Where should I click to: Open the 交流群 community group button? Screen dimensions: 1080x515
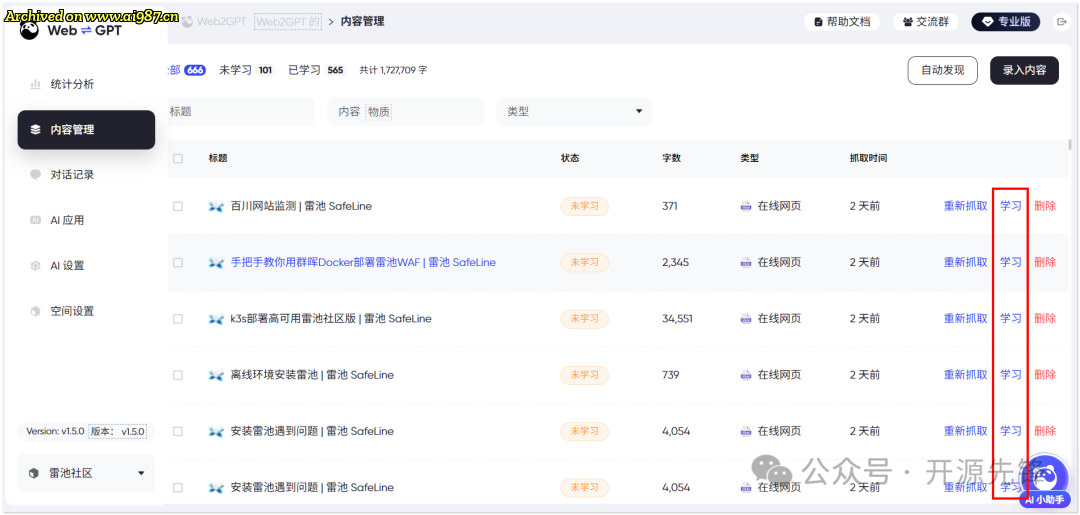tap(926, 22)
